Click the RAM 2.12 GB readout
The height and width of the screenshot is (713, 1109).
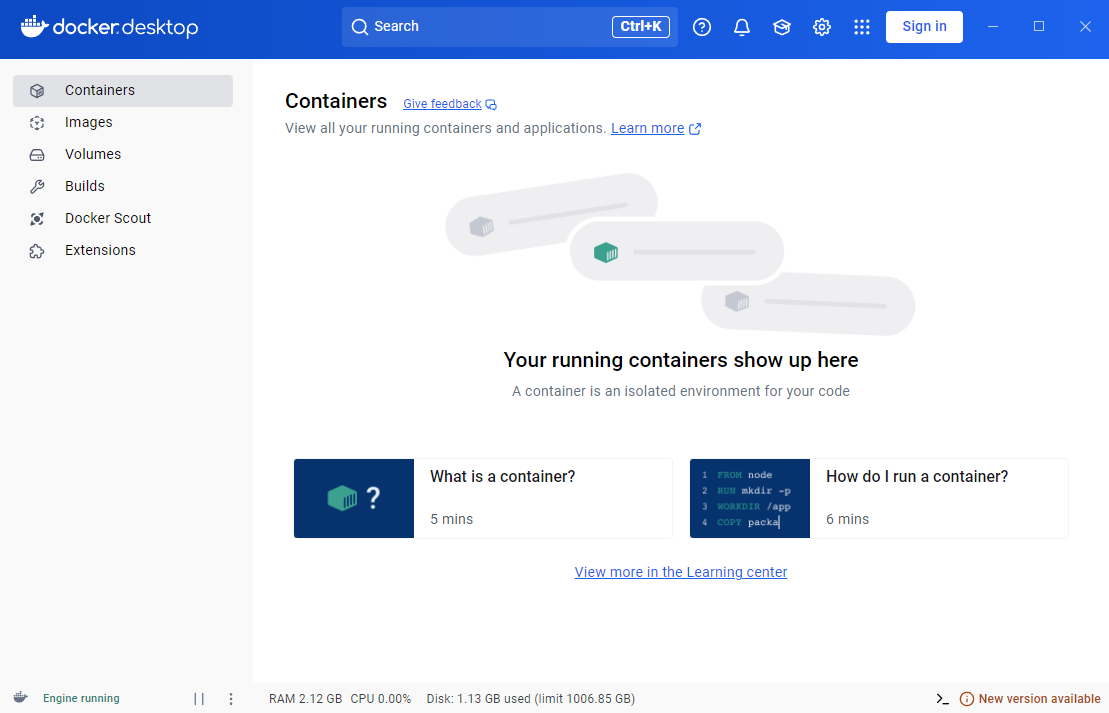tap(305, 699)
